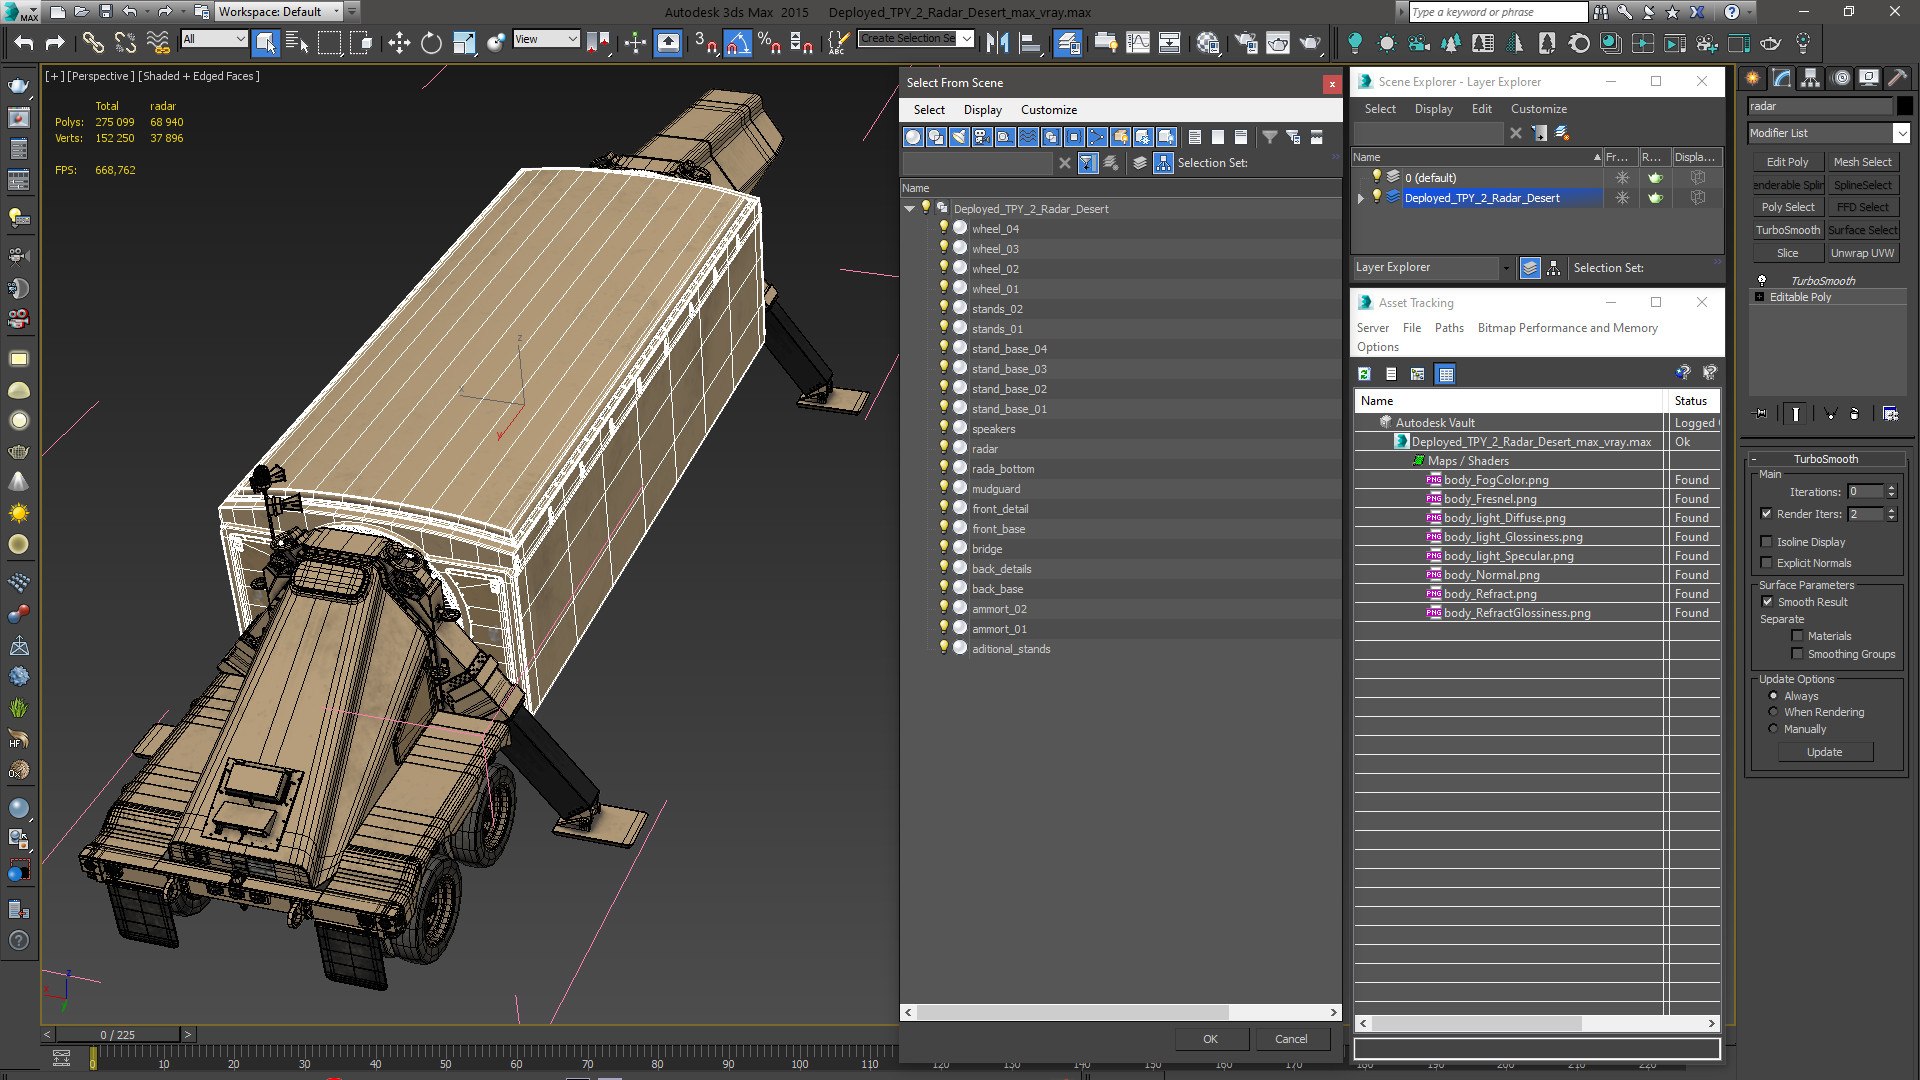Activate the Select and Rotate tool
1920x1080 pixels.
click(x=431, y=42)
